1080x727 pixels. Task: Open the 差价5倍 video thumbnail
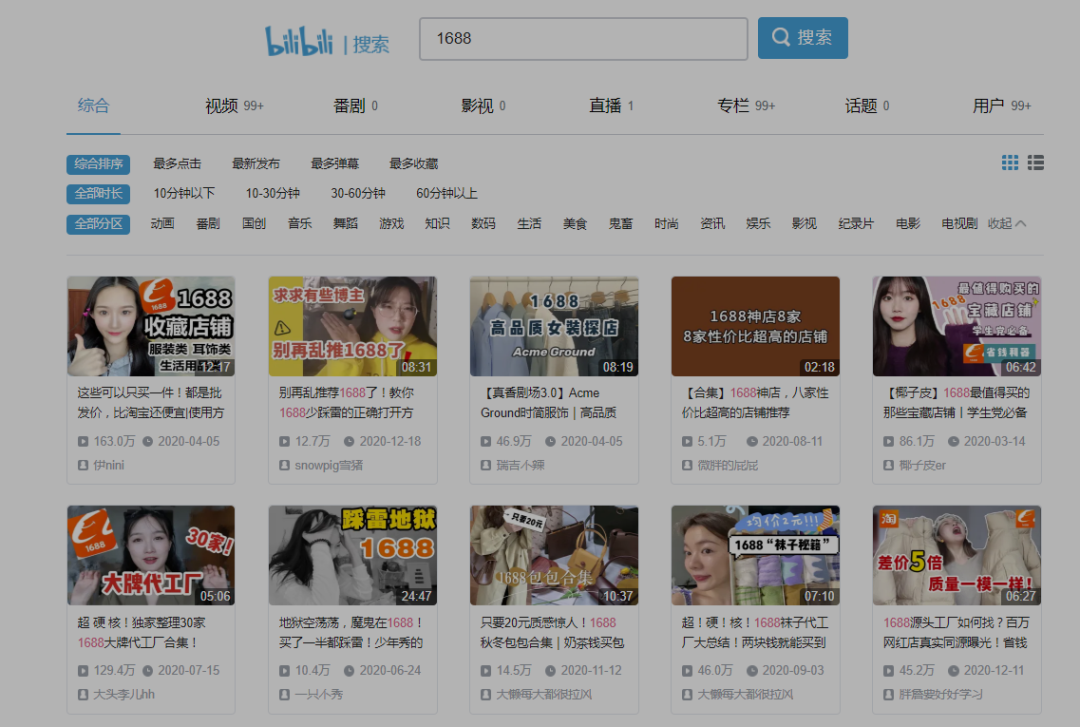click(957, 555)
